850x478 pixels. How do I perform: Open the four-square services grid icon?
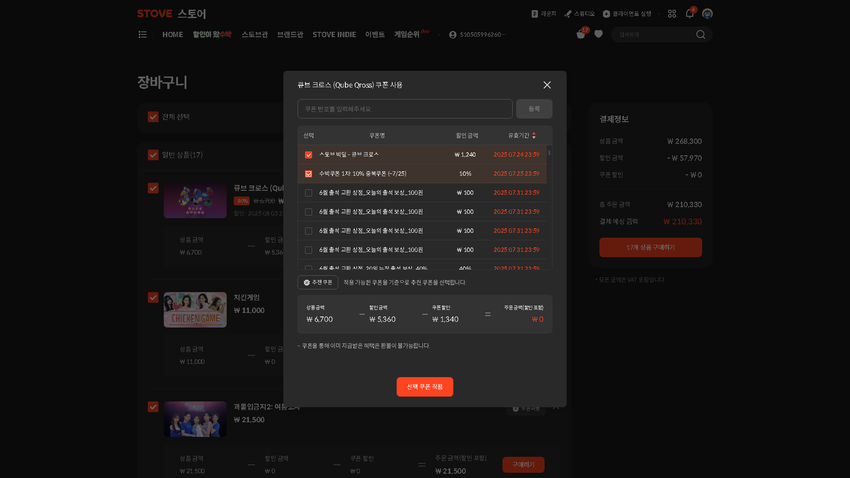click(x=672, y=14)
